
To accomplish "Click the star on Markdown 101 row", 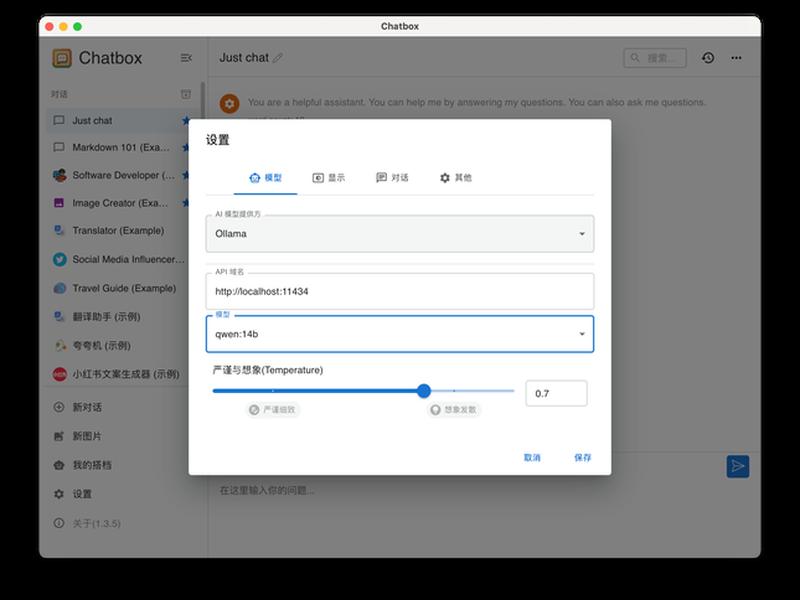I will [186, 147].
